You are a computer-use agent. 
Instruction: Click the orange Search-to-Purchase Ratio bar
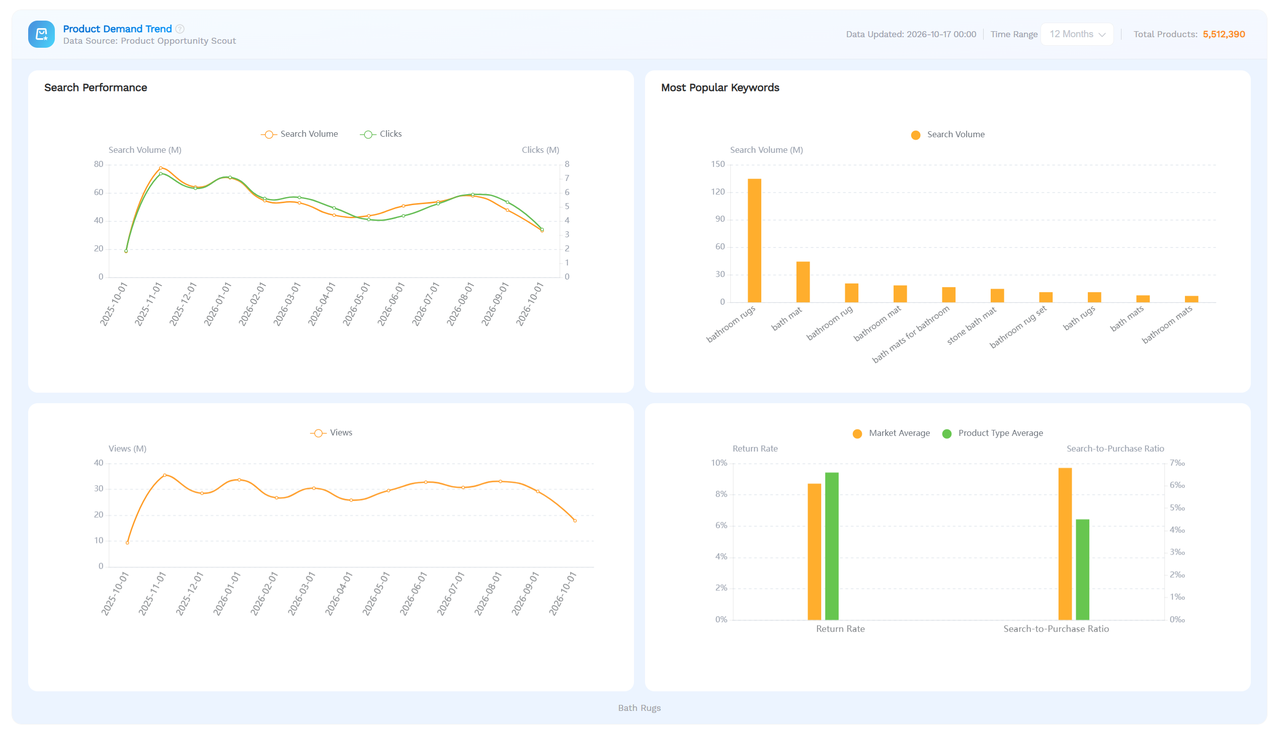1065,544
